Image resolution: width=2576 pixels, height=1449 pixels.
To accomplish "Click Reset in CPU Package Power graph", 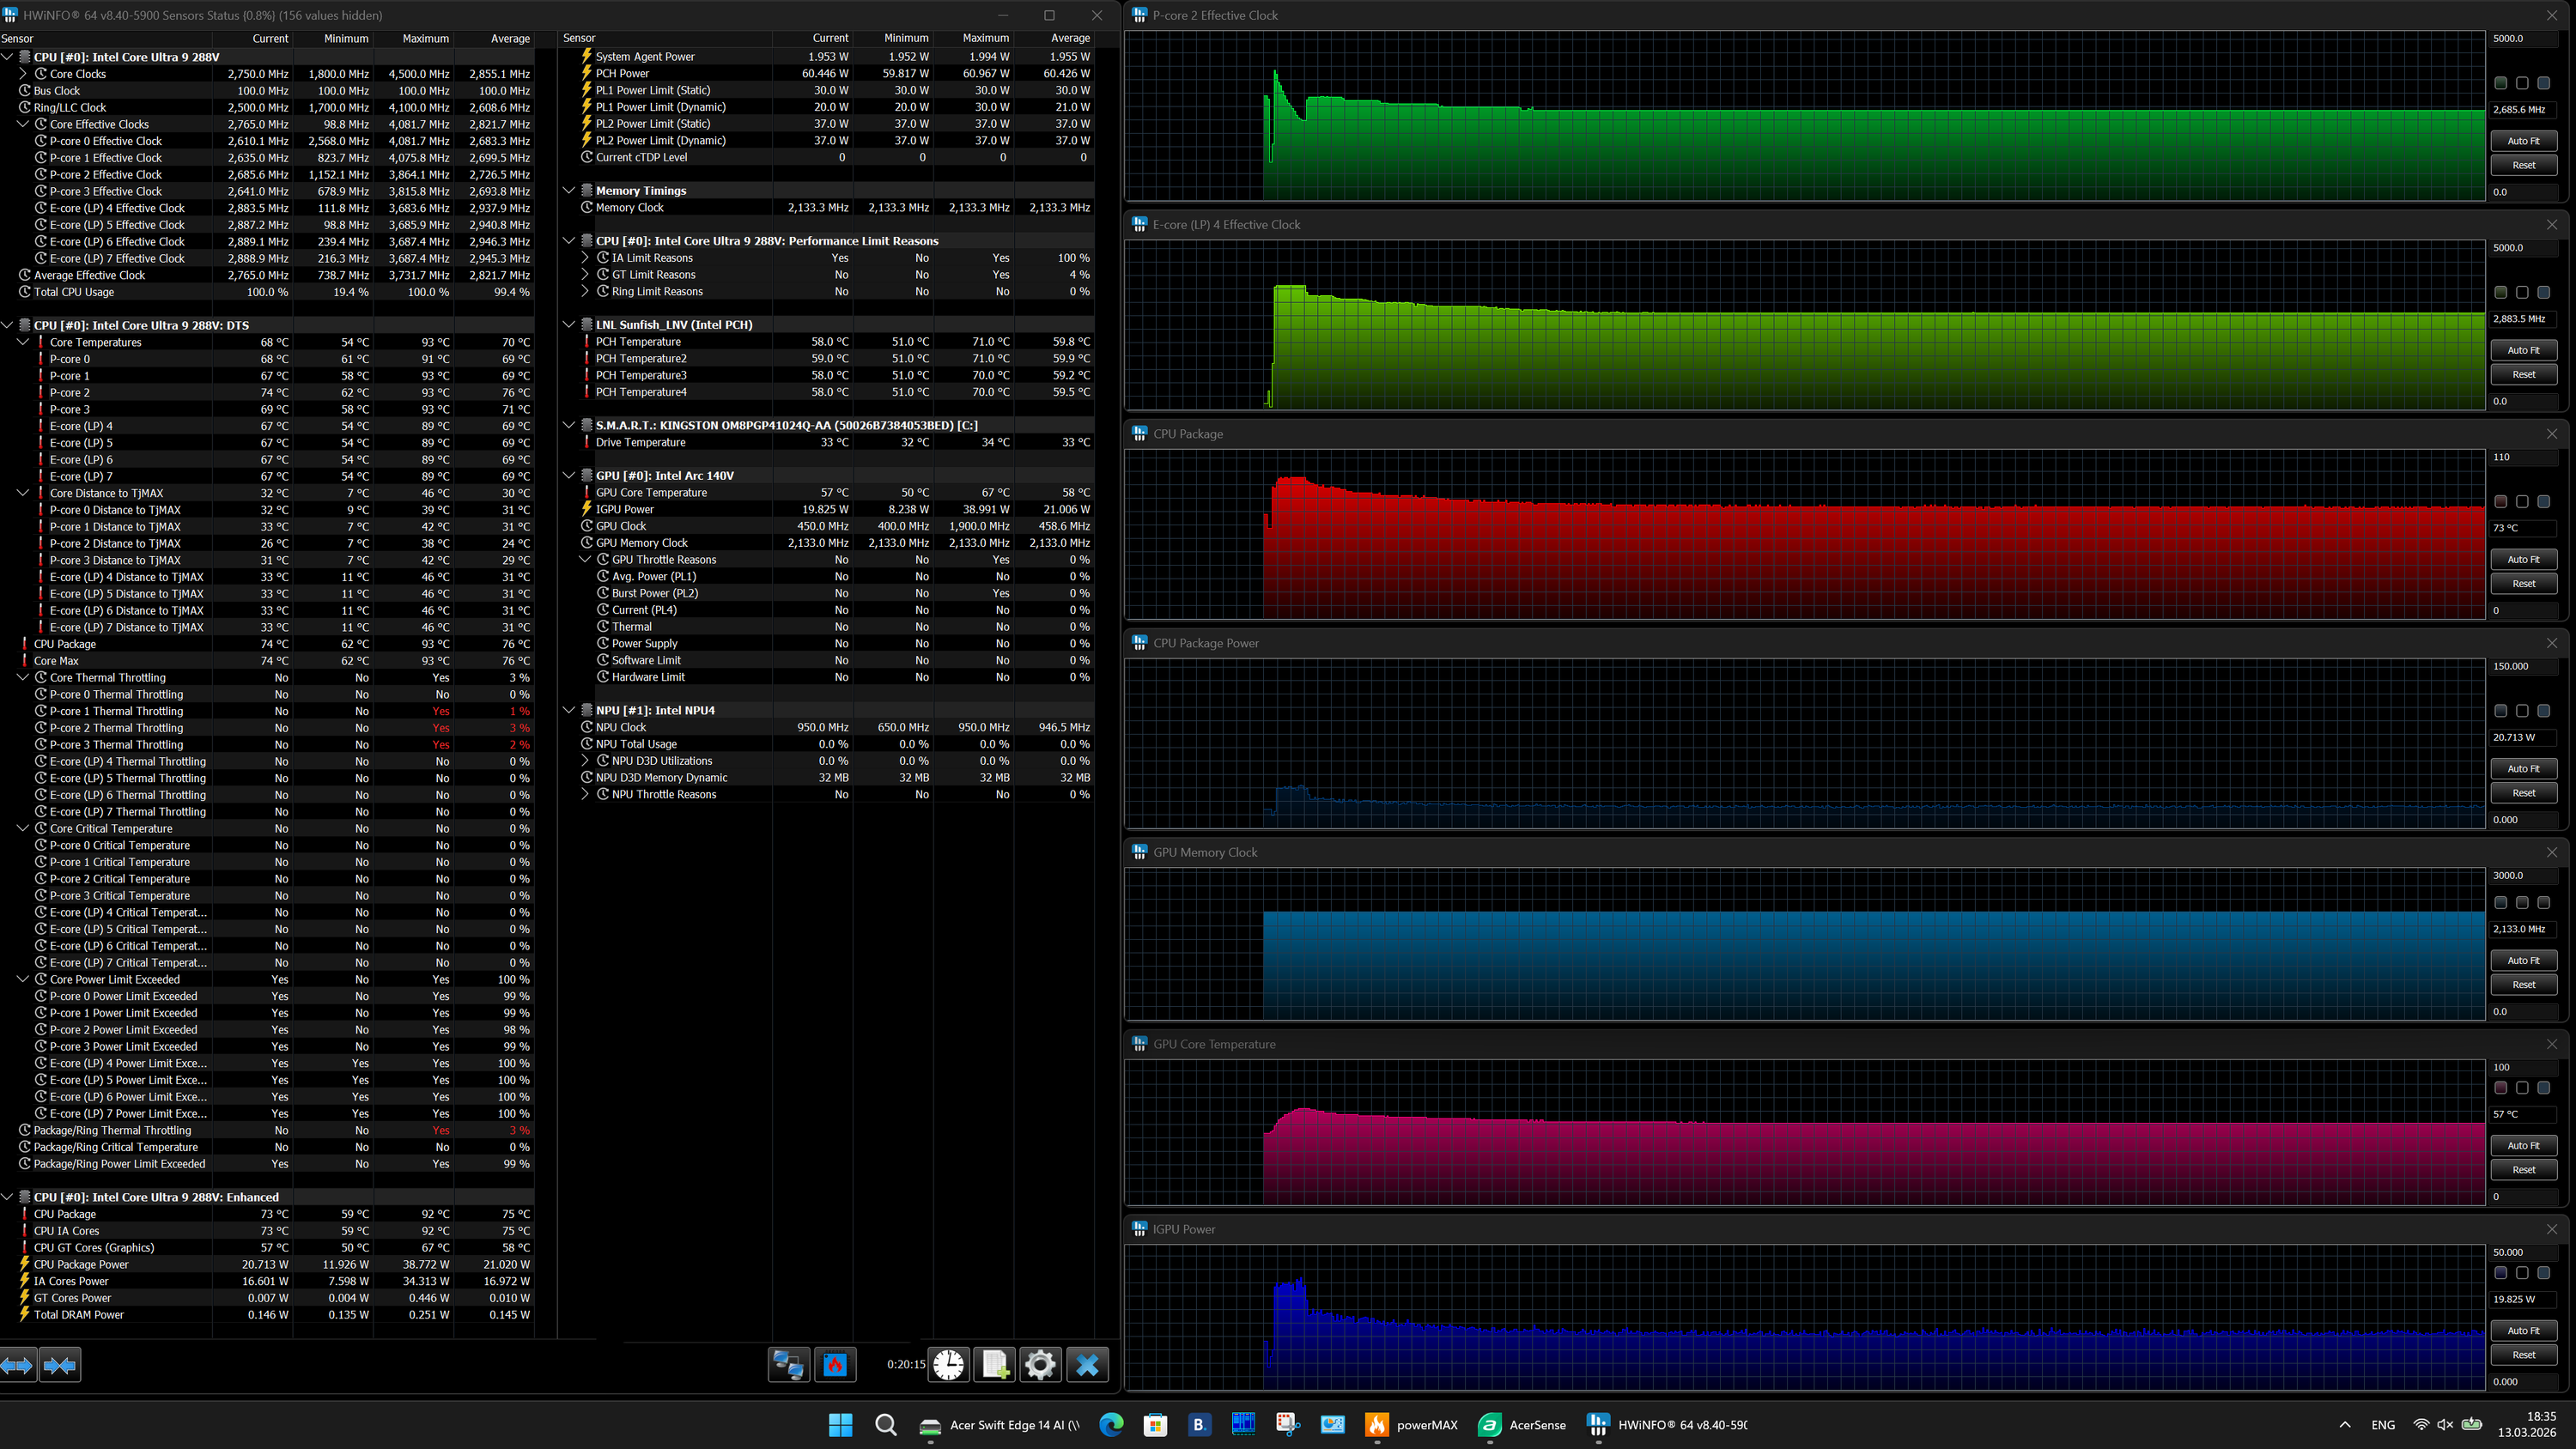I will (2523, 792).
